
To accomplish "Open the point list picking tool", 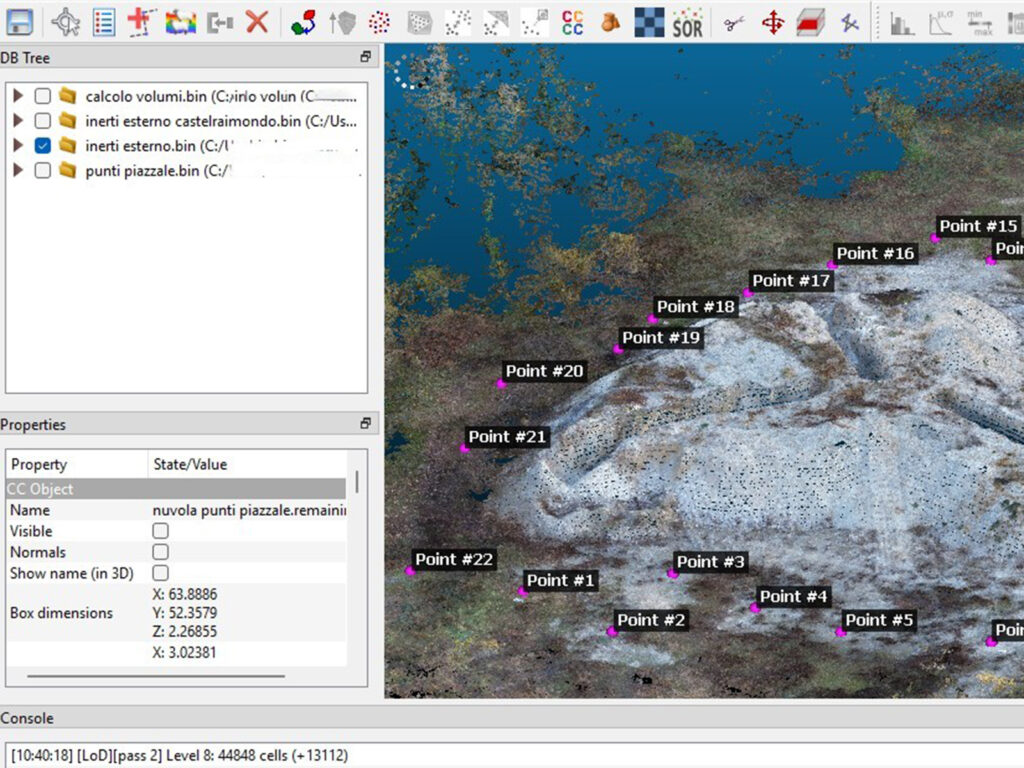I will [103, 21].
